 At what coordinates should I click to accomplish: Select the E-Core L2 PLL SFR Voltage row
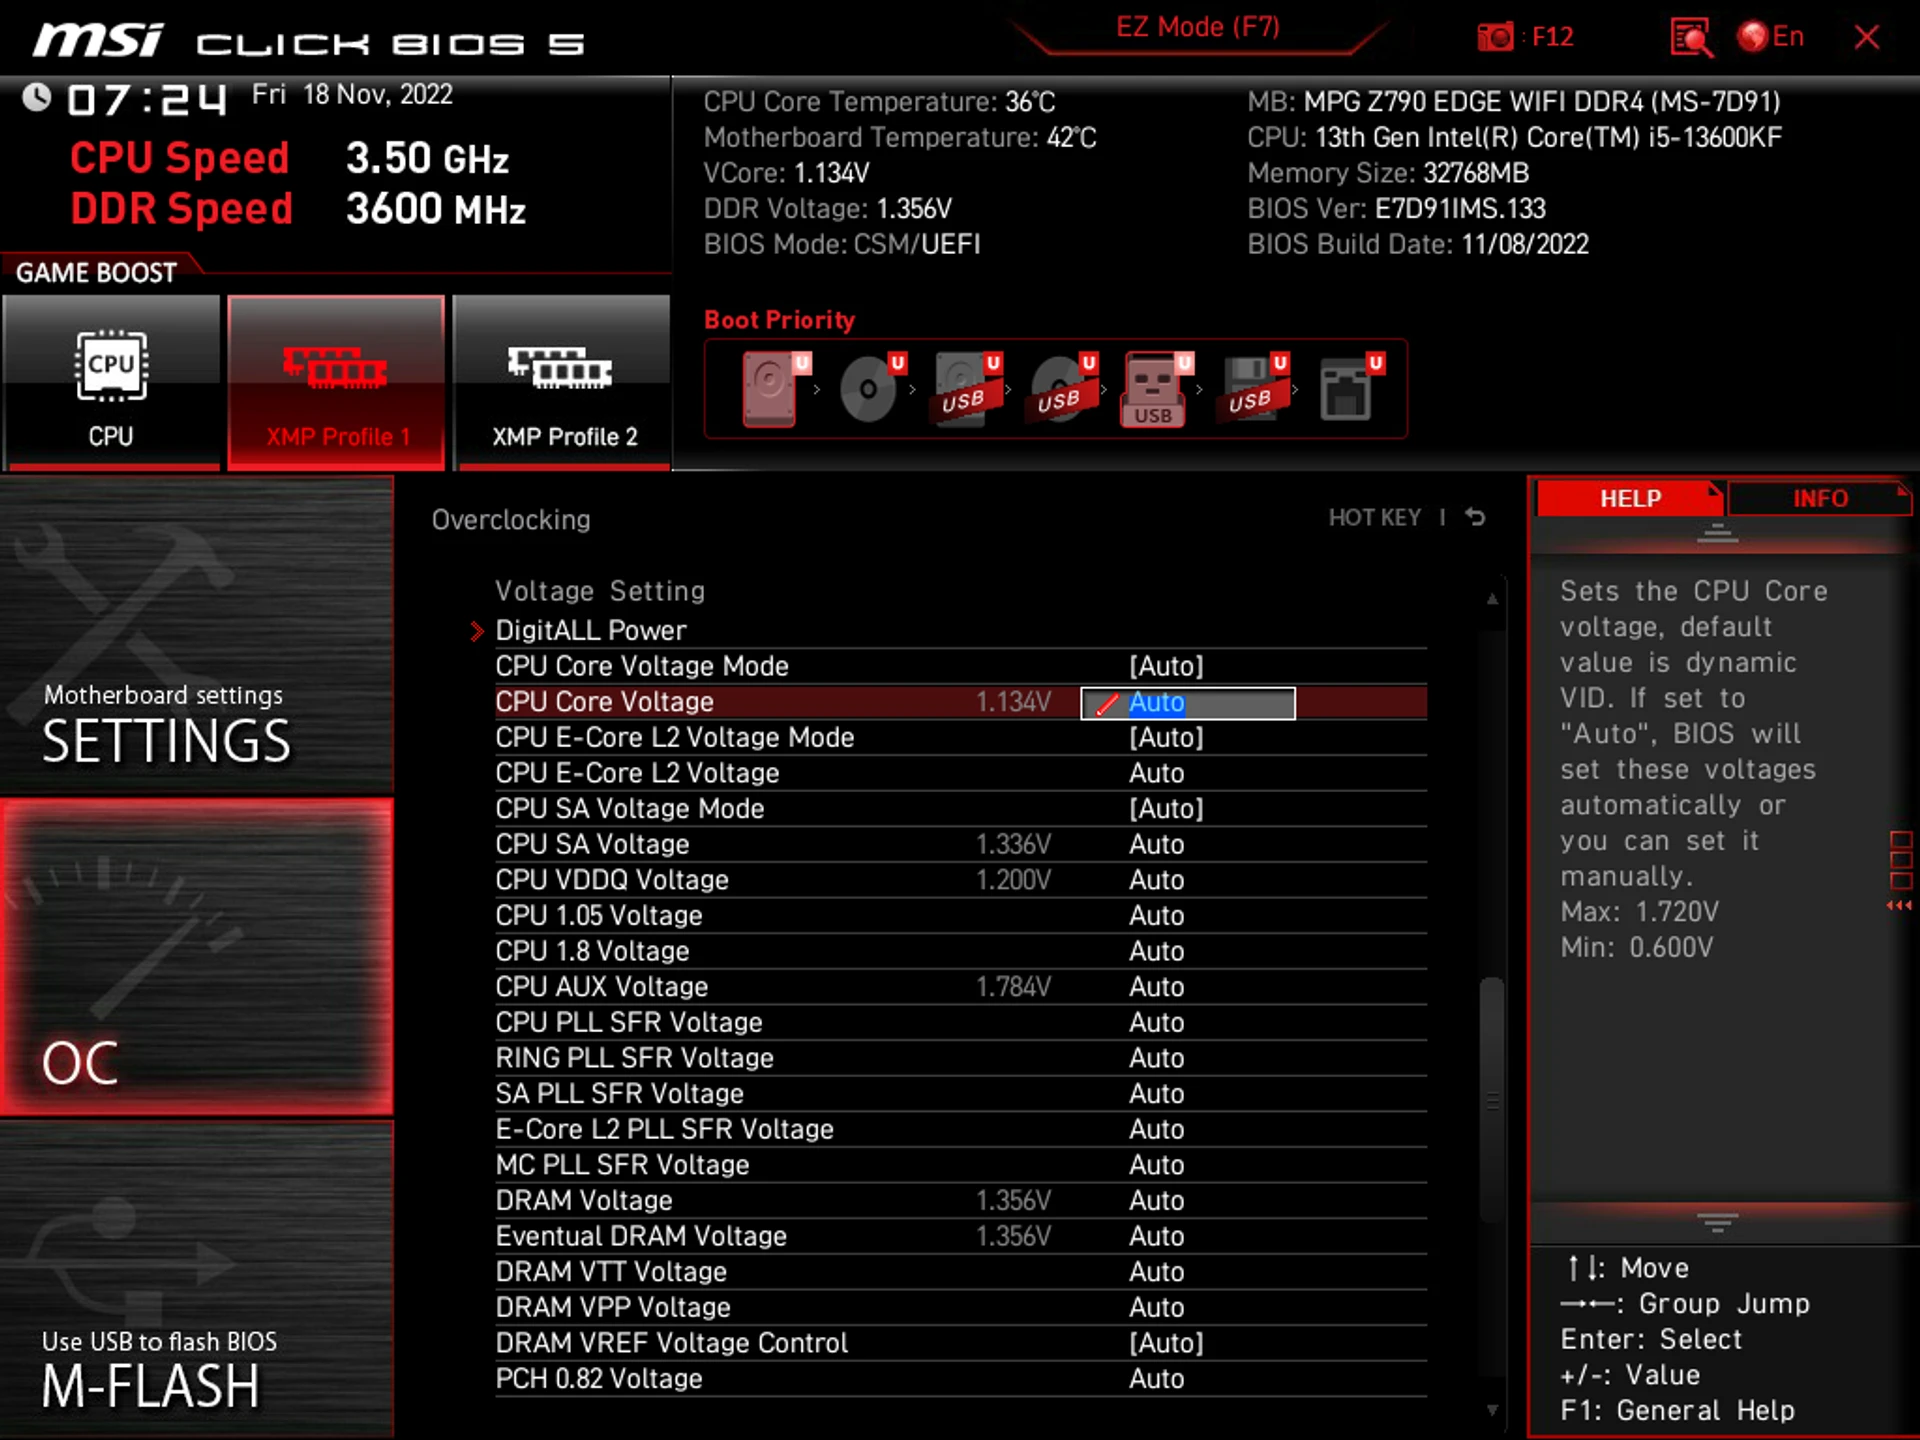(960, 1129)
